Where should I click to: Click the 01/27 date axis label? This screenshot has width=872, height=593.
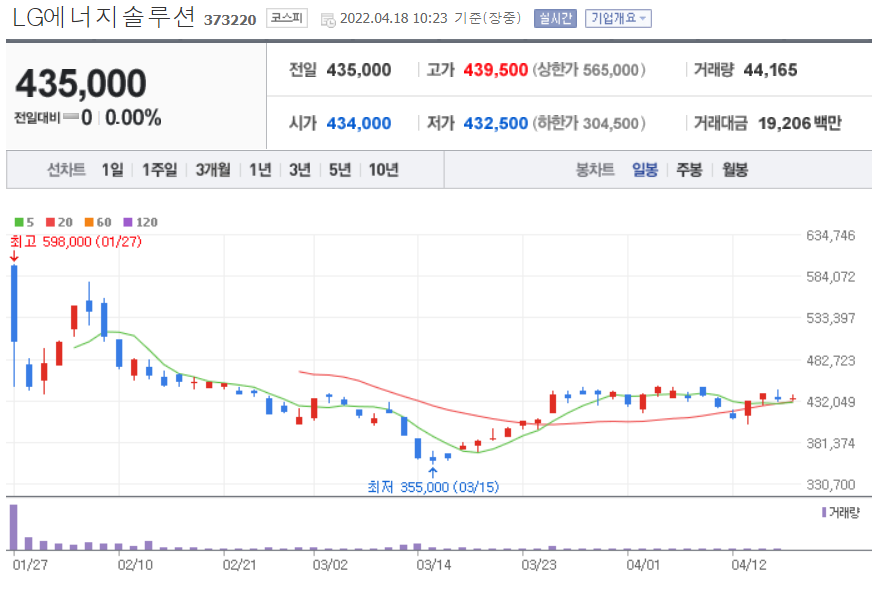pos(30,565)
